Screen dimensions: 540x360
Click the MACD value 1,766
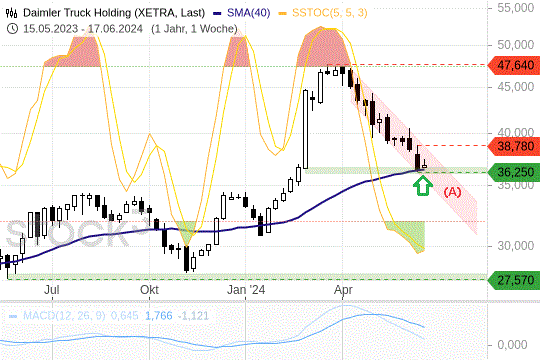coord(158,316)
